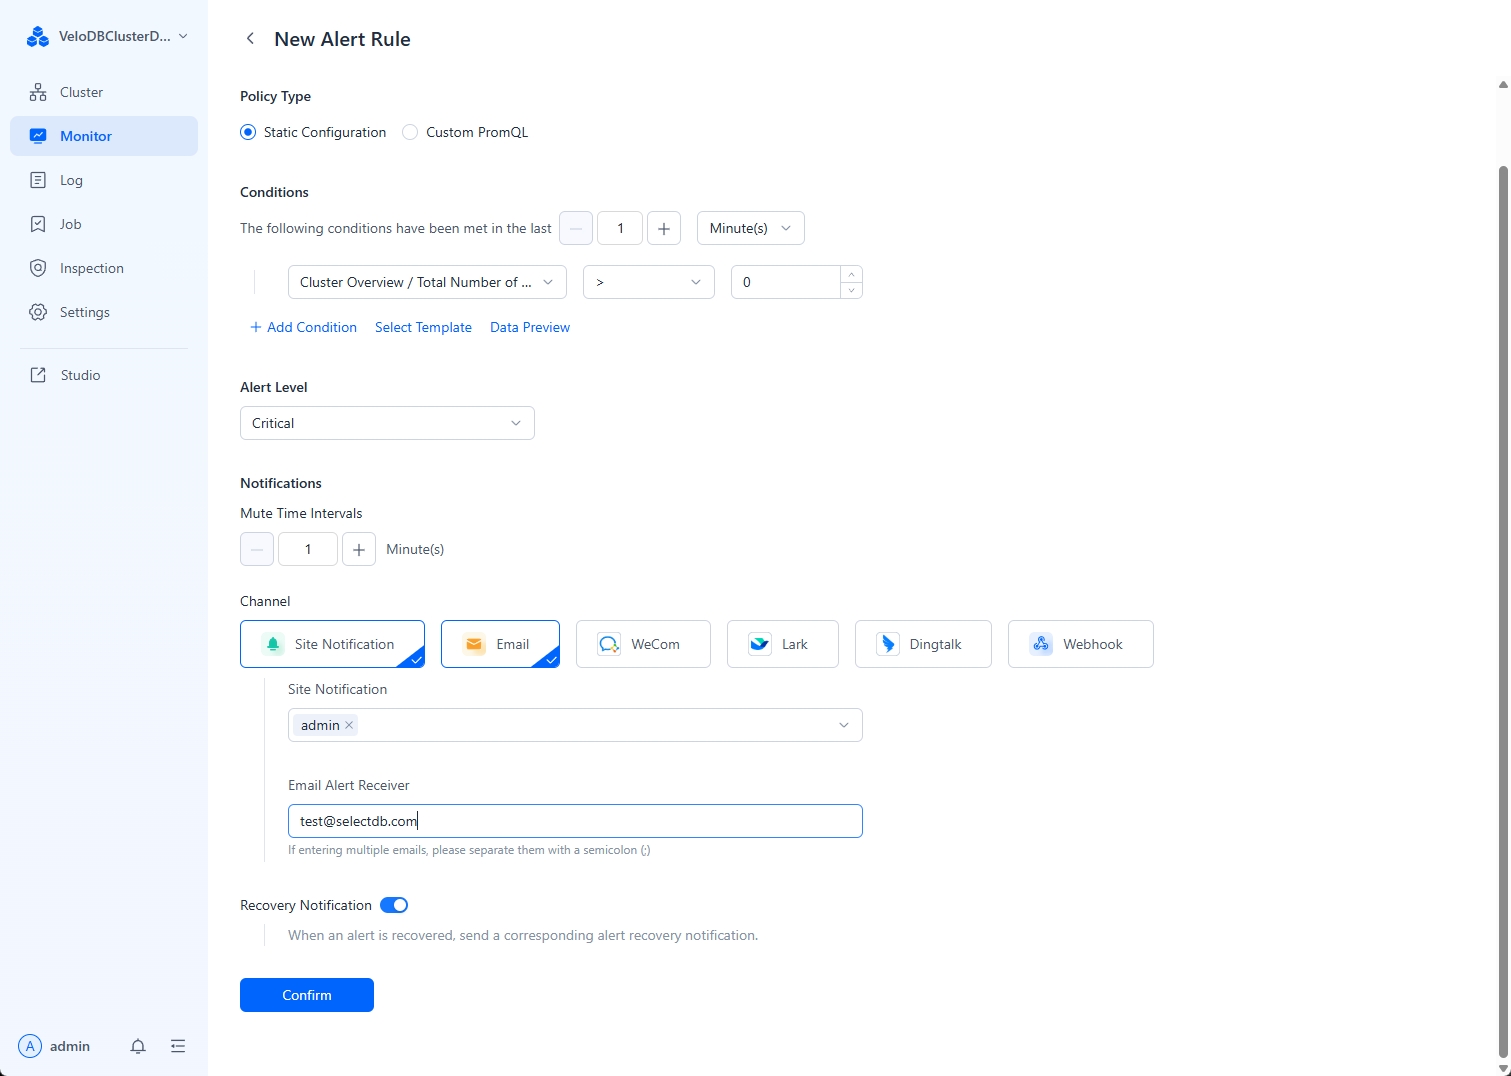Open the Alert Level dropdown showing Critical
Image resolution: width=1511 pixels, height=1076 pixels.
[x=386, y=422]
